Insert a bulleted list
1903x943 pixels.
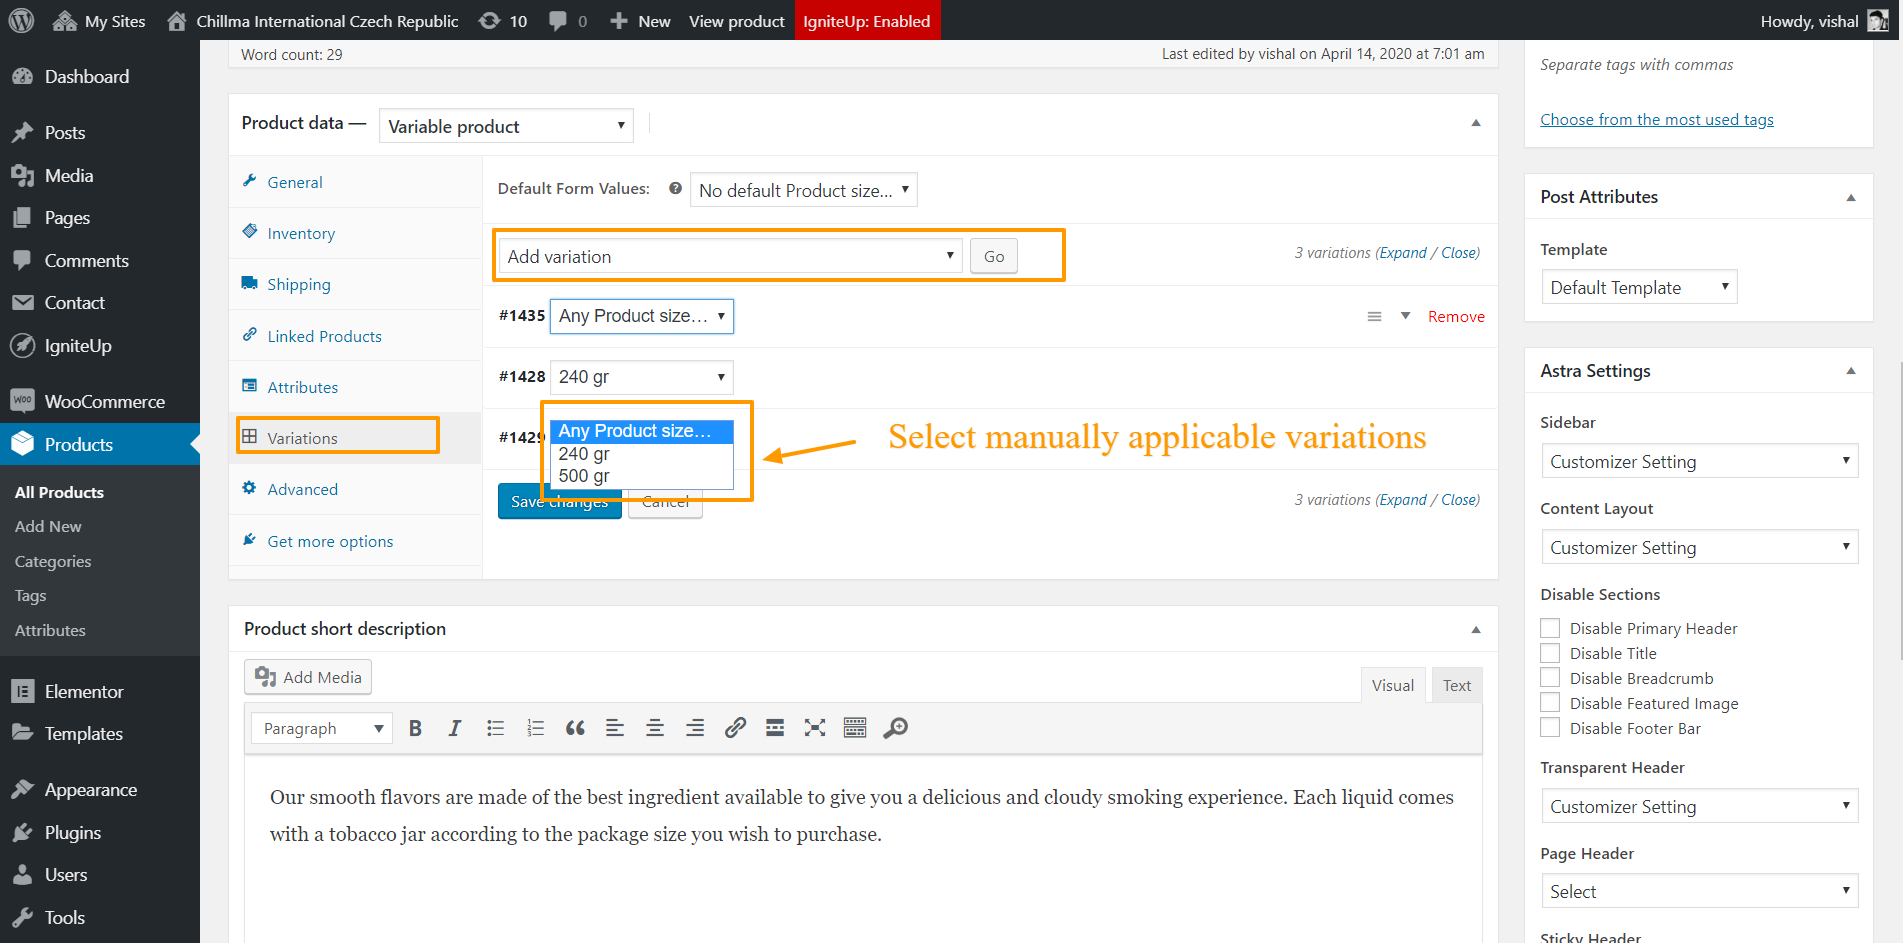(495, 728)
